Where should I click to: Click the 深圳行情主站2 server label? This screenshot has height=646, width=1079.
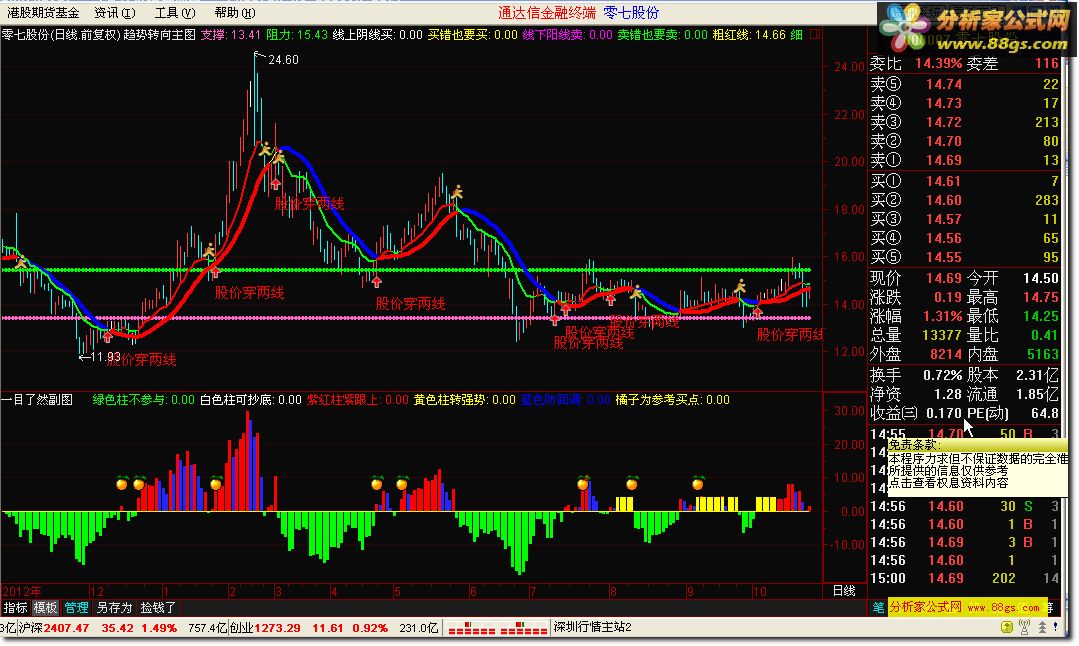592,627
